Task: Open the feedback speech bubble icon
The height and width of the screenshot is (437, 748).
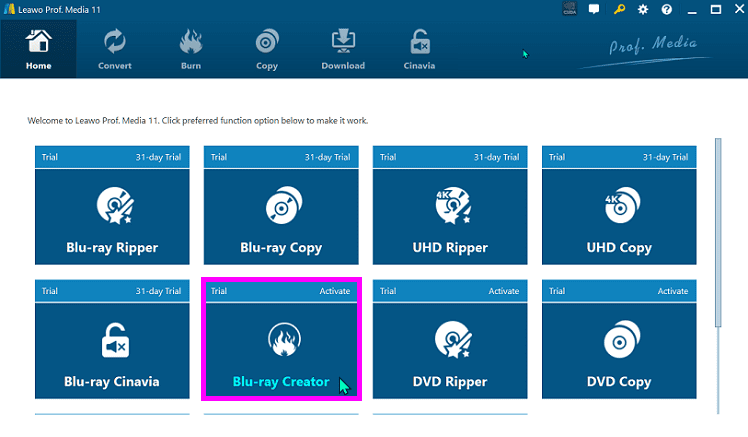Action: tap(594, 9)
